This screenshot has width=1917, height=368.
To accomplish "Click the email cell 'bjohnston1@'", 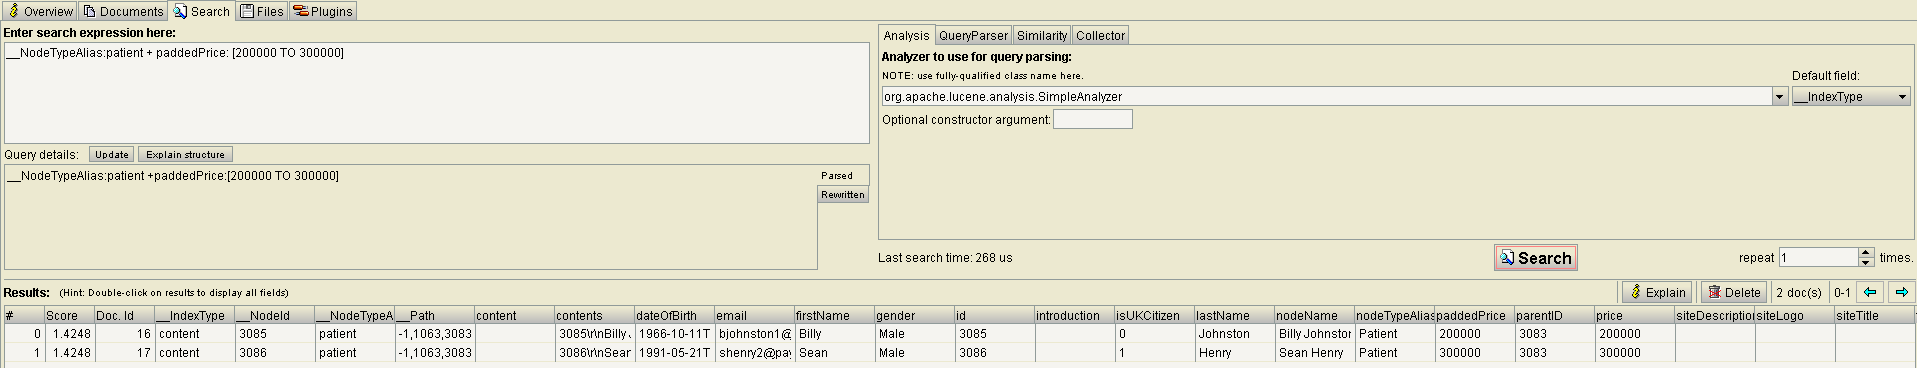I will pos(754,334).
